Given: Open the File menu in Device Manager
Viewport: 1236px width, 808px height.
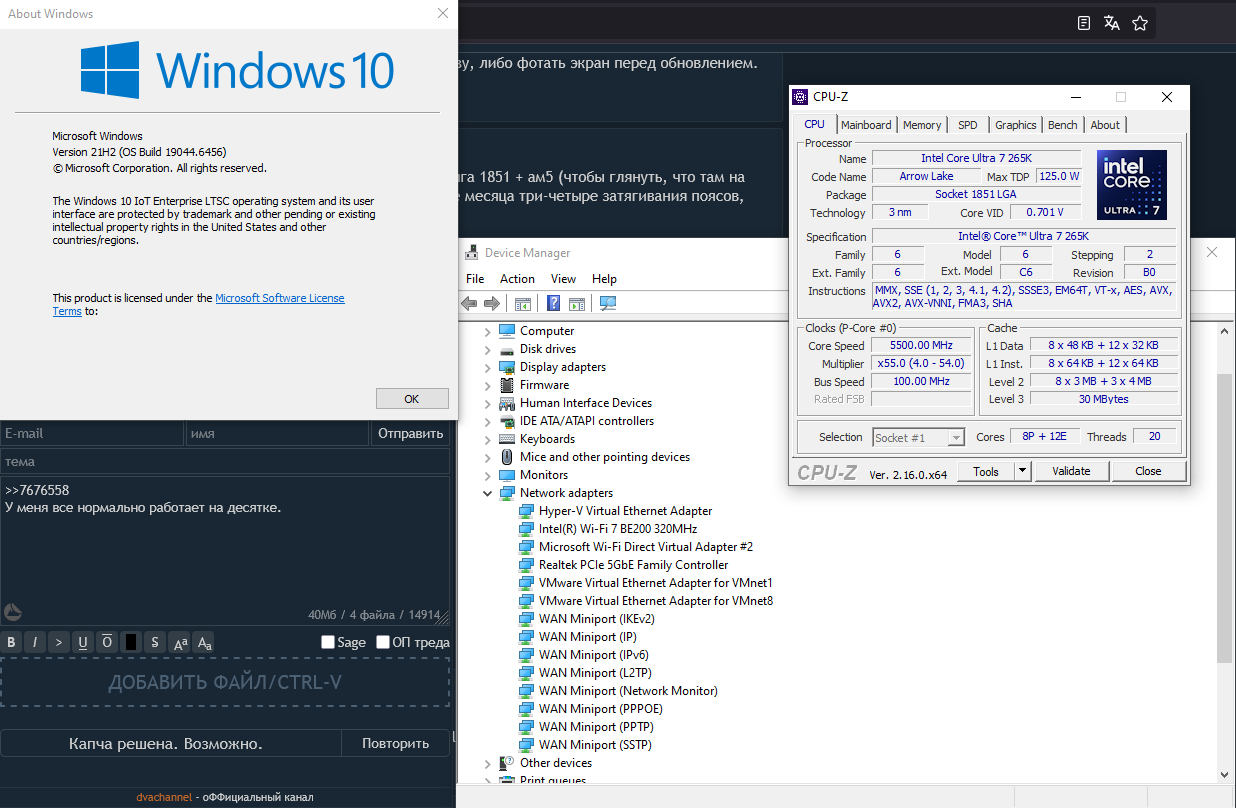Looking at the screenshot, I should click(x=475, y=279).
